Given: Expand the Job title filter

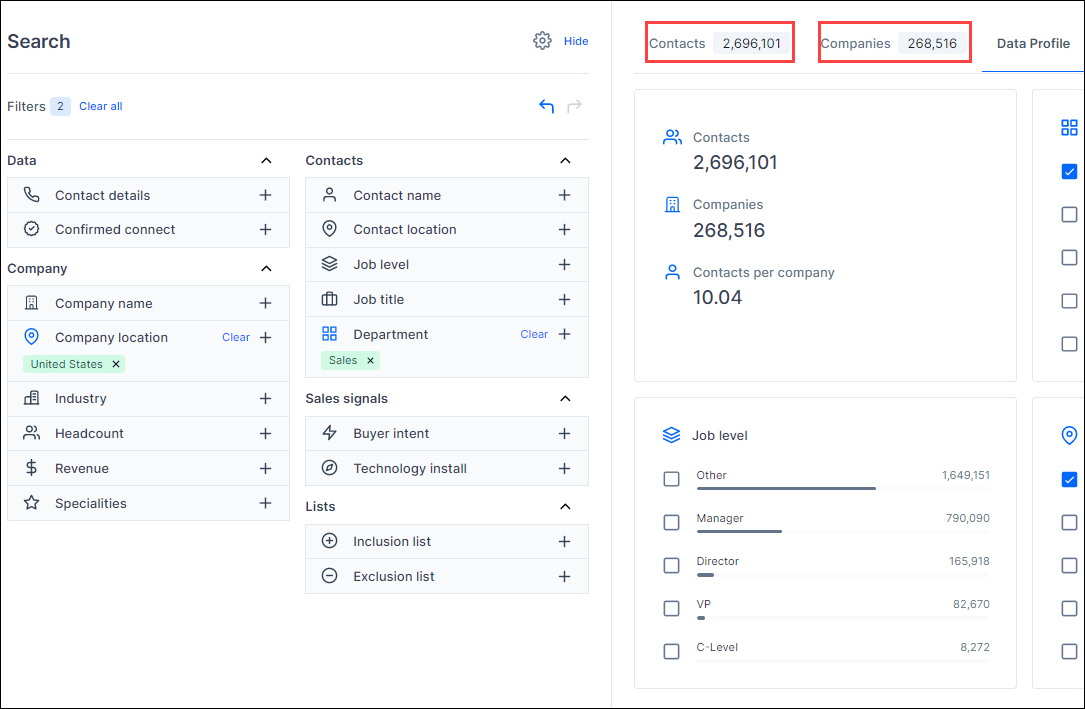Looking at the screenshot, I should point(564,300).
